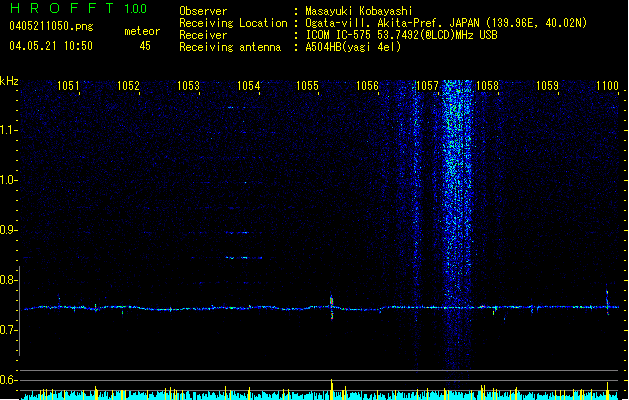This screenshot has width=629, height=400.
Task: Click time axis marker 1056
Action: [x=367, y=86]
